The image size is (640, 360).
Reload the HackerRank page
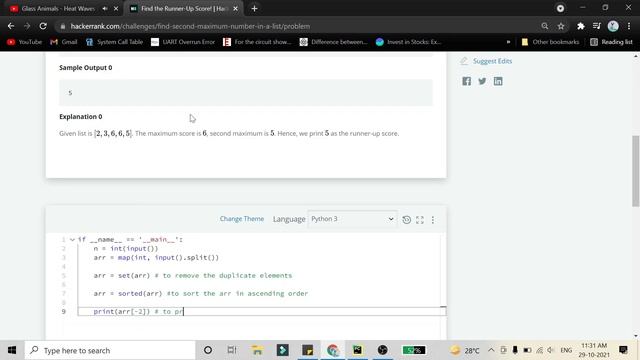coord(43,26)
